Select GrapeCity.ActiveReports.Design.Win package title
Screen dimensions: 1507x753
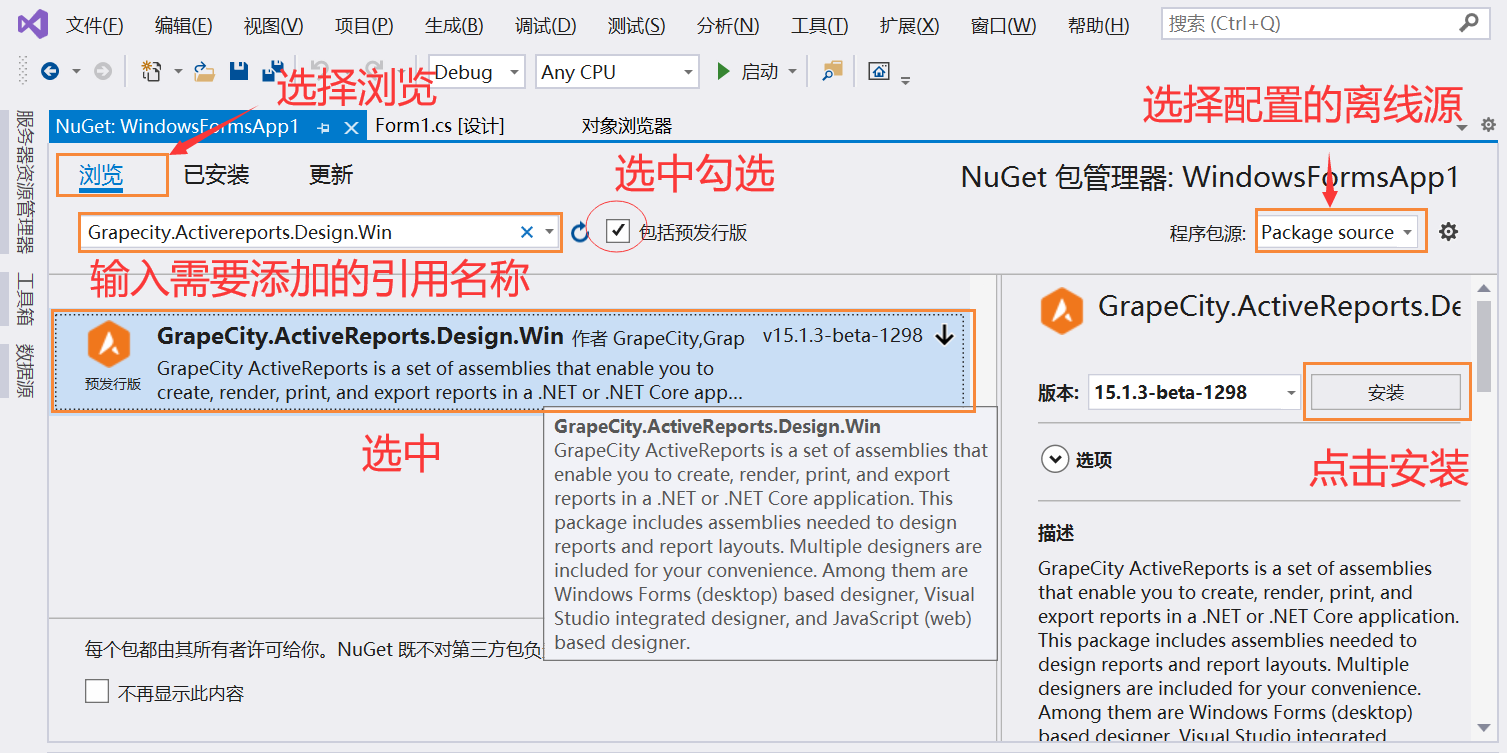pyautogui.click(x=360, y=336)
